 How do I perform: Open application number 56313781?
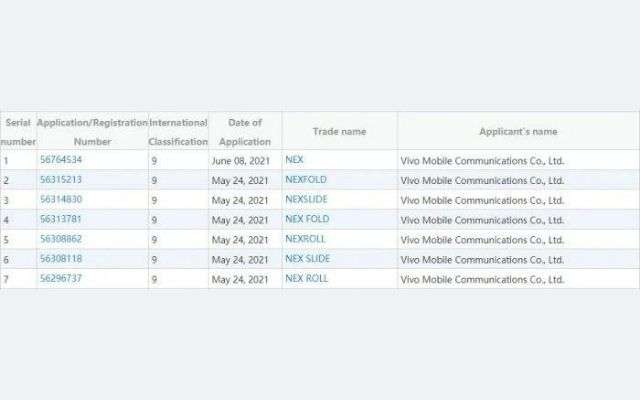61,219
